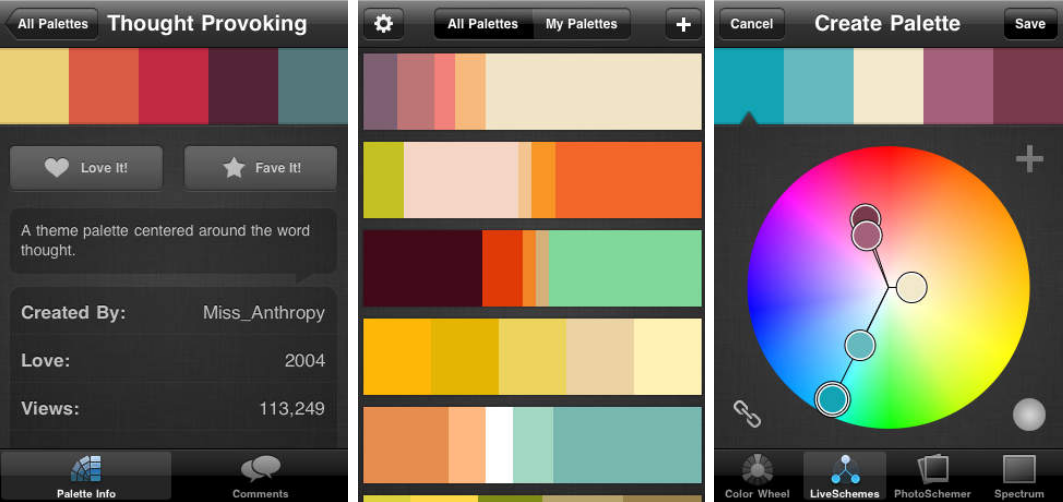The width and height of the screenshot is (1063, 502).
Task: Go back using the All Palettes back button
Action: [52, 24]
